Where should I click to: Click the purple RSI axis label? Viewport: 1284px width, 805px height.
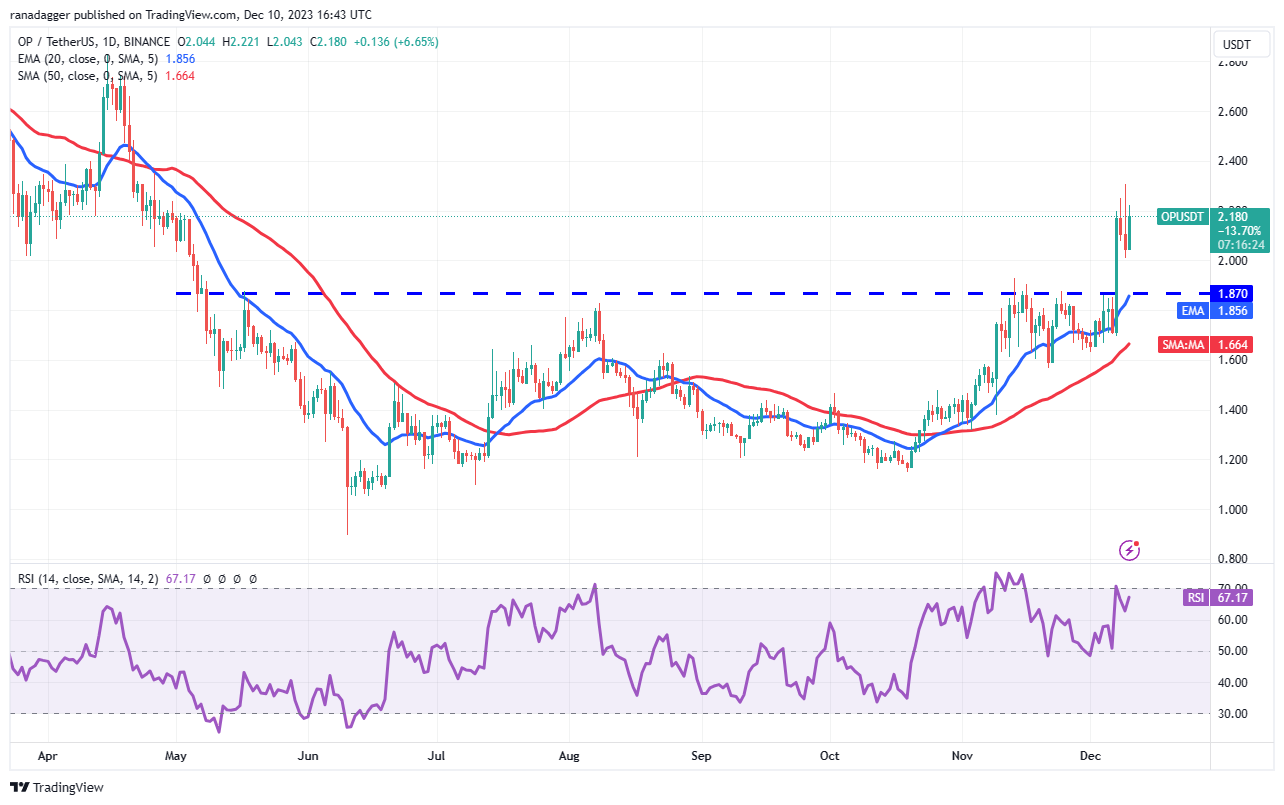click(x=1195, y=598)
